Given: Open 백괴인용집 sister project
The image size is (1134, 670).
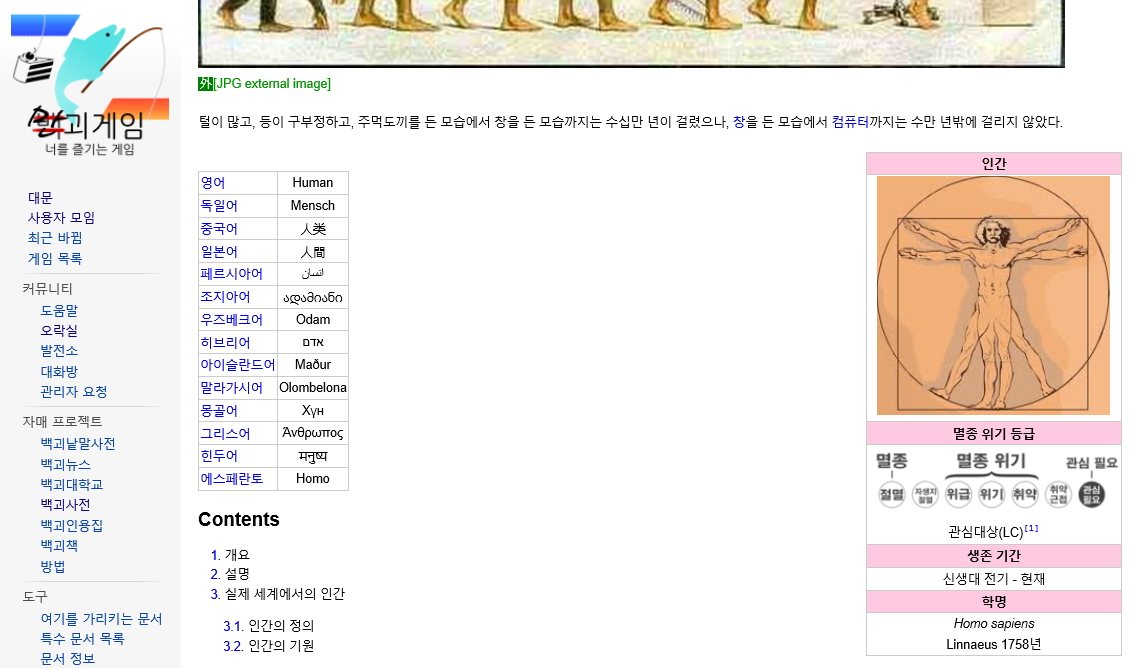Looking at the screenshot, I should tap(72, 526).
